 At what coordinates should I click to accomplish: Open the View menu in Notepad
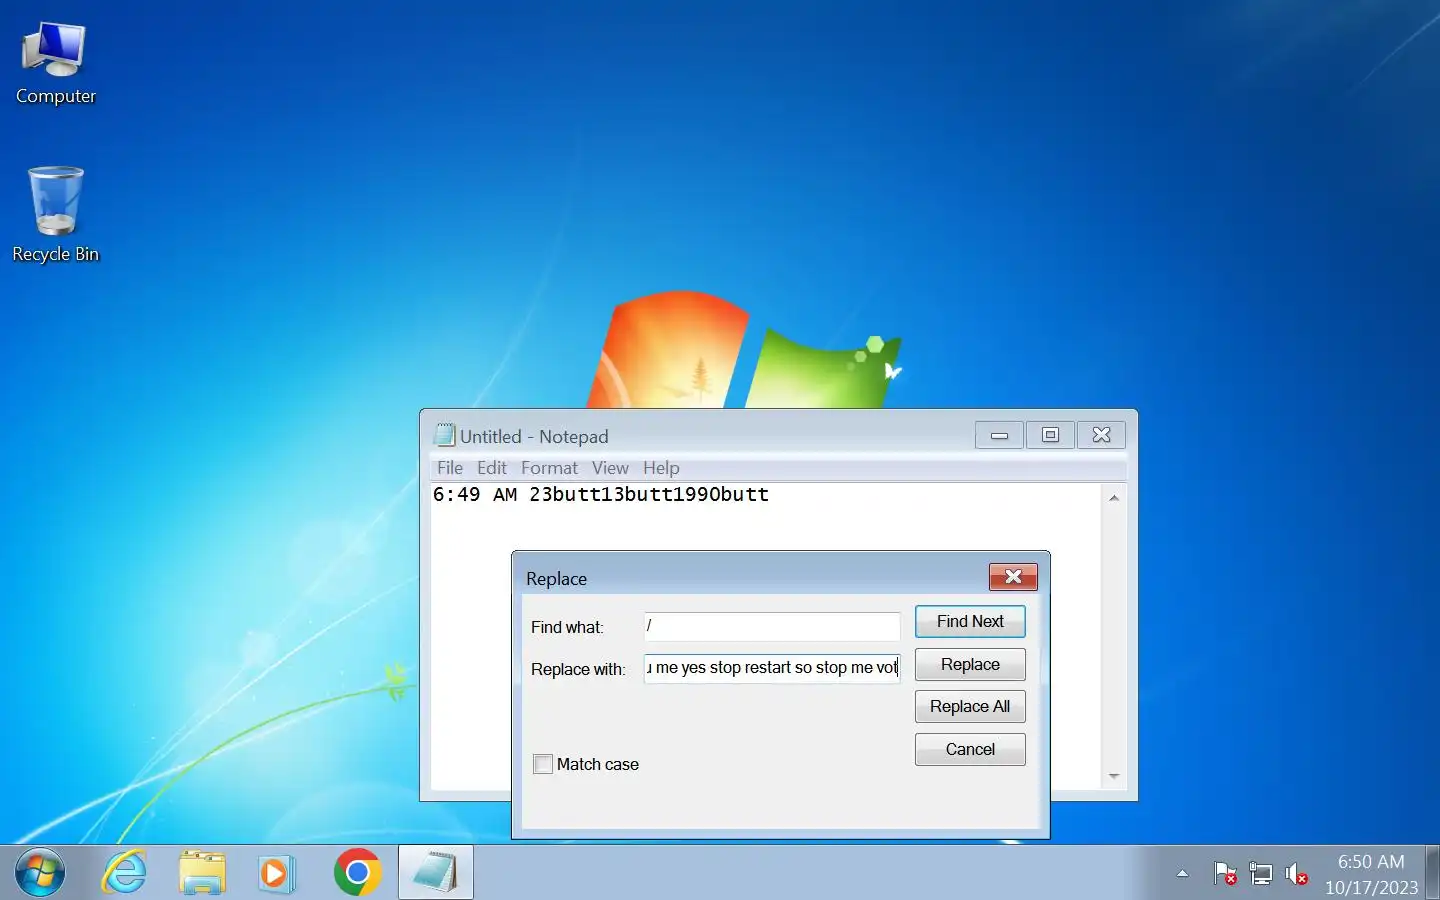click(x=610, y=468)
